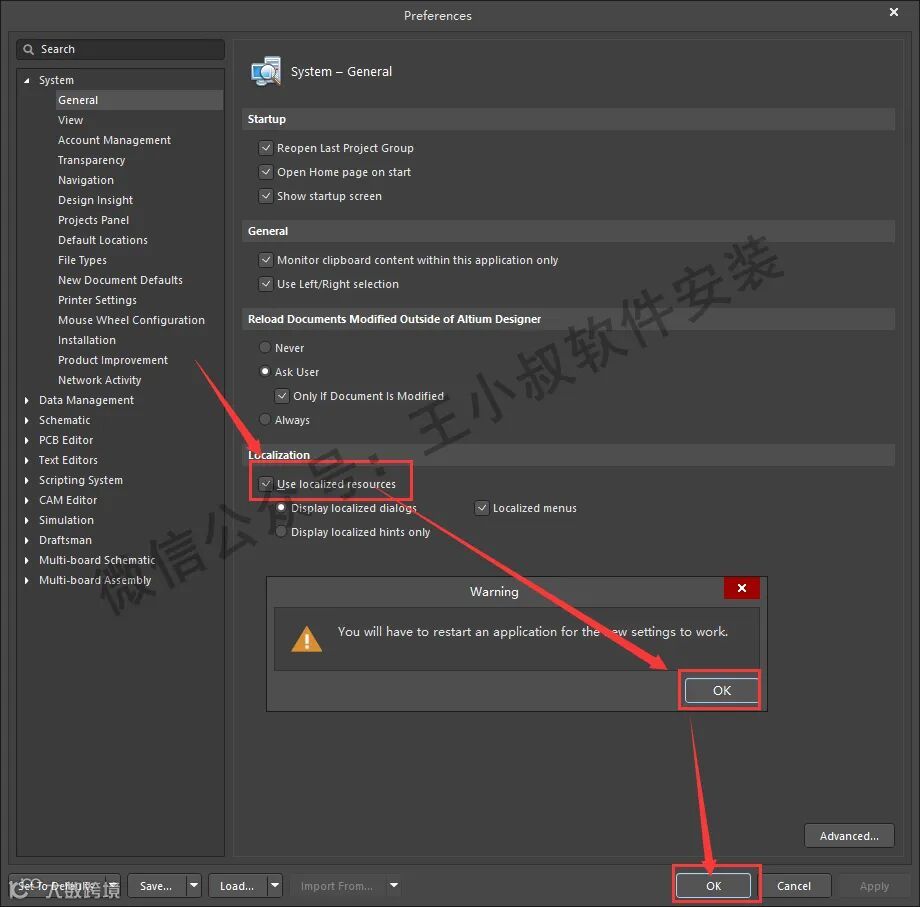Select General in the System tree
This screenshot has width=920, height=907.
click(139, 100)
